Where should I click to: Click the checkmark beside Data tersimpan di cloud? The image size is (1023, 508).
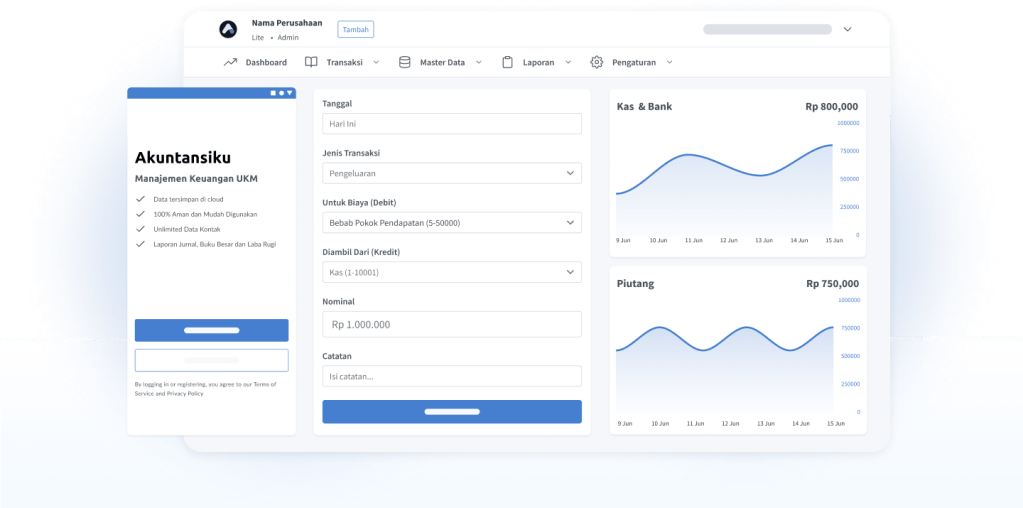click(140, 199)
